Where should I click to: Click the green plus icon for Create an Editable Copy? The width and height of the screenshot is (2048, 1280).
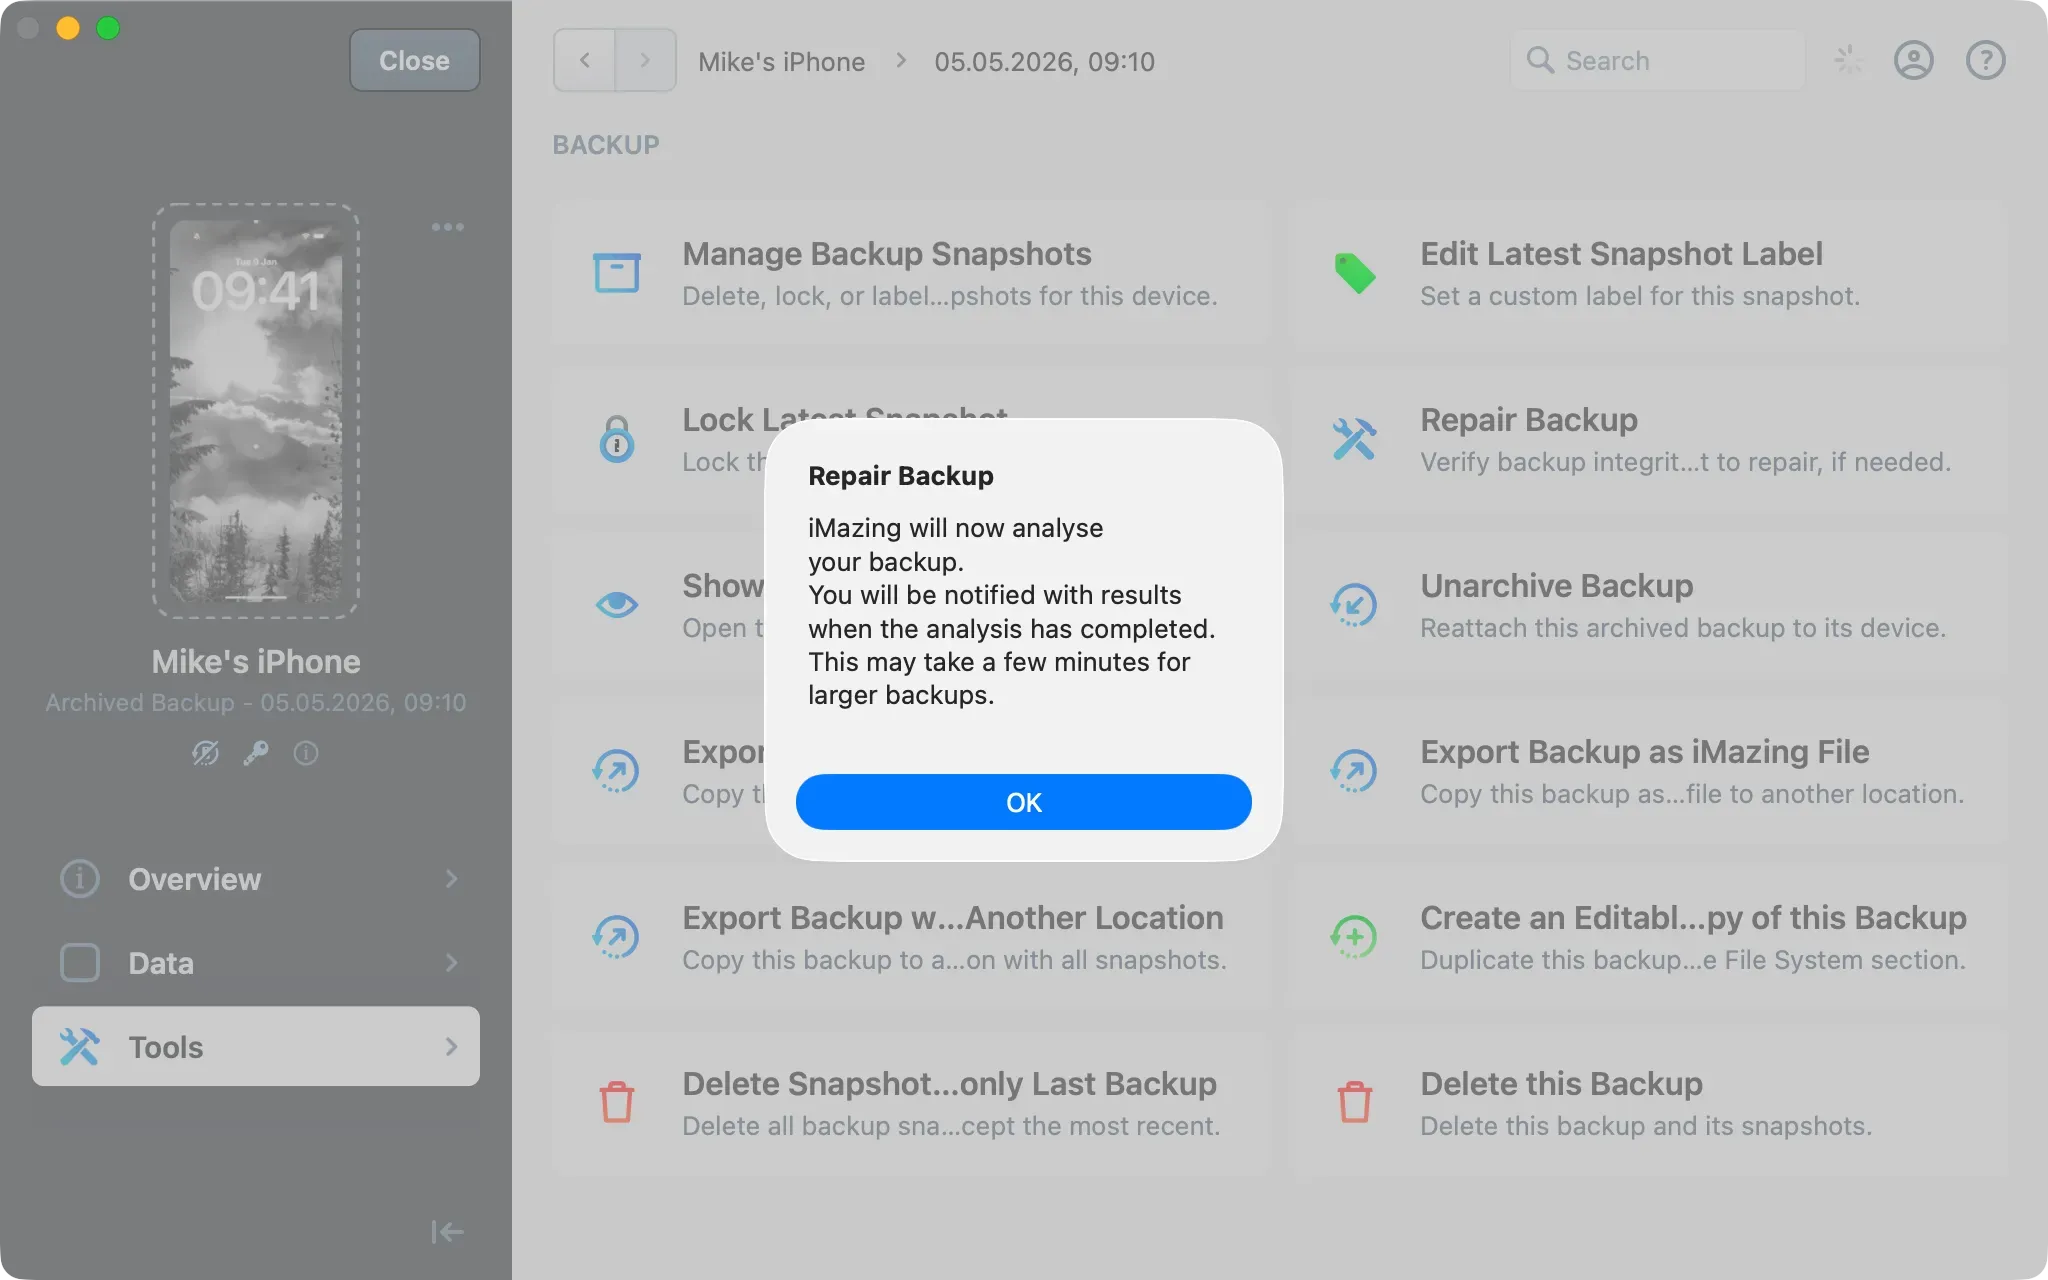tap(1355, 937)
